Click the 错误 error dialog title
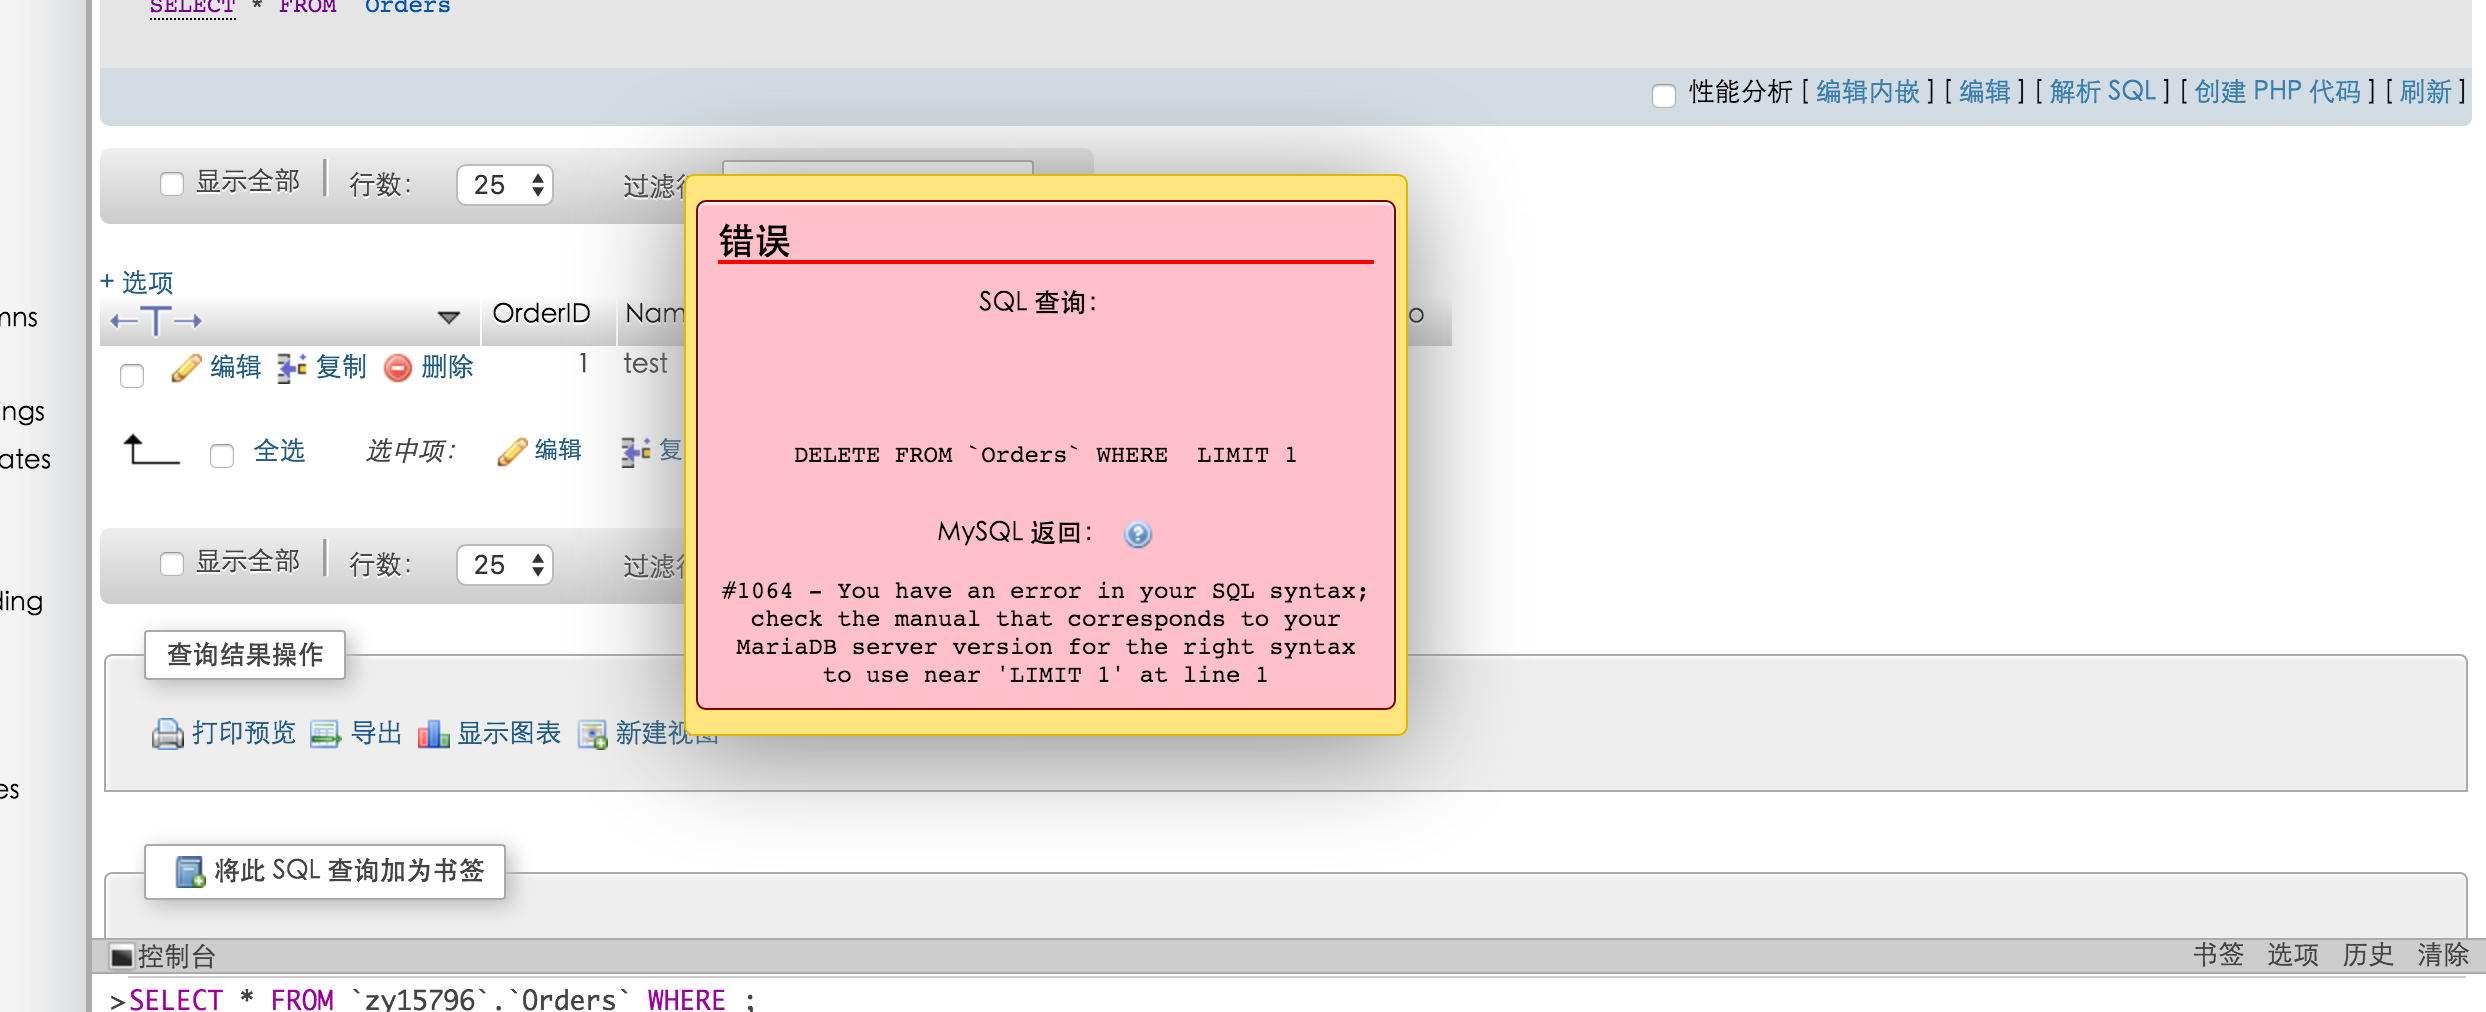Screen dimensions: 2486x1012 [x=754, y=241]
